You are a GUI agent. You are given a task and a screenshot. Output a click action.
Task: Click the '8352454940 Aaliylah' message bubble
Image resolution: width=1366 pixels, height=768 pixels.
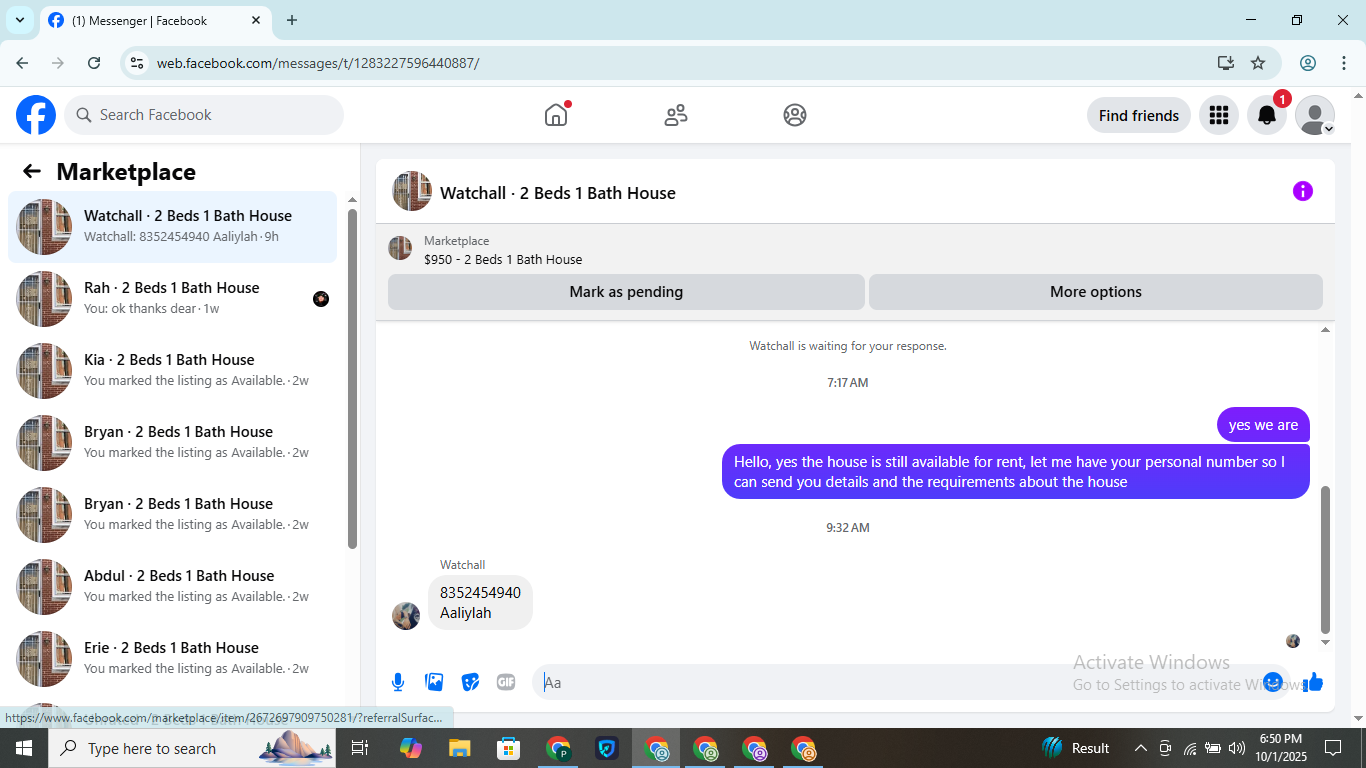coord(480,603)
